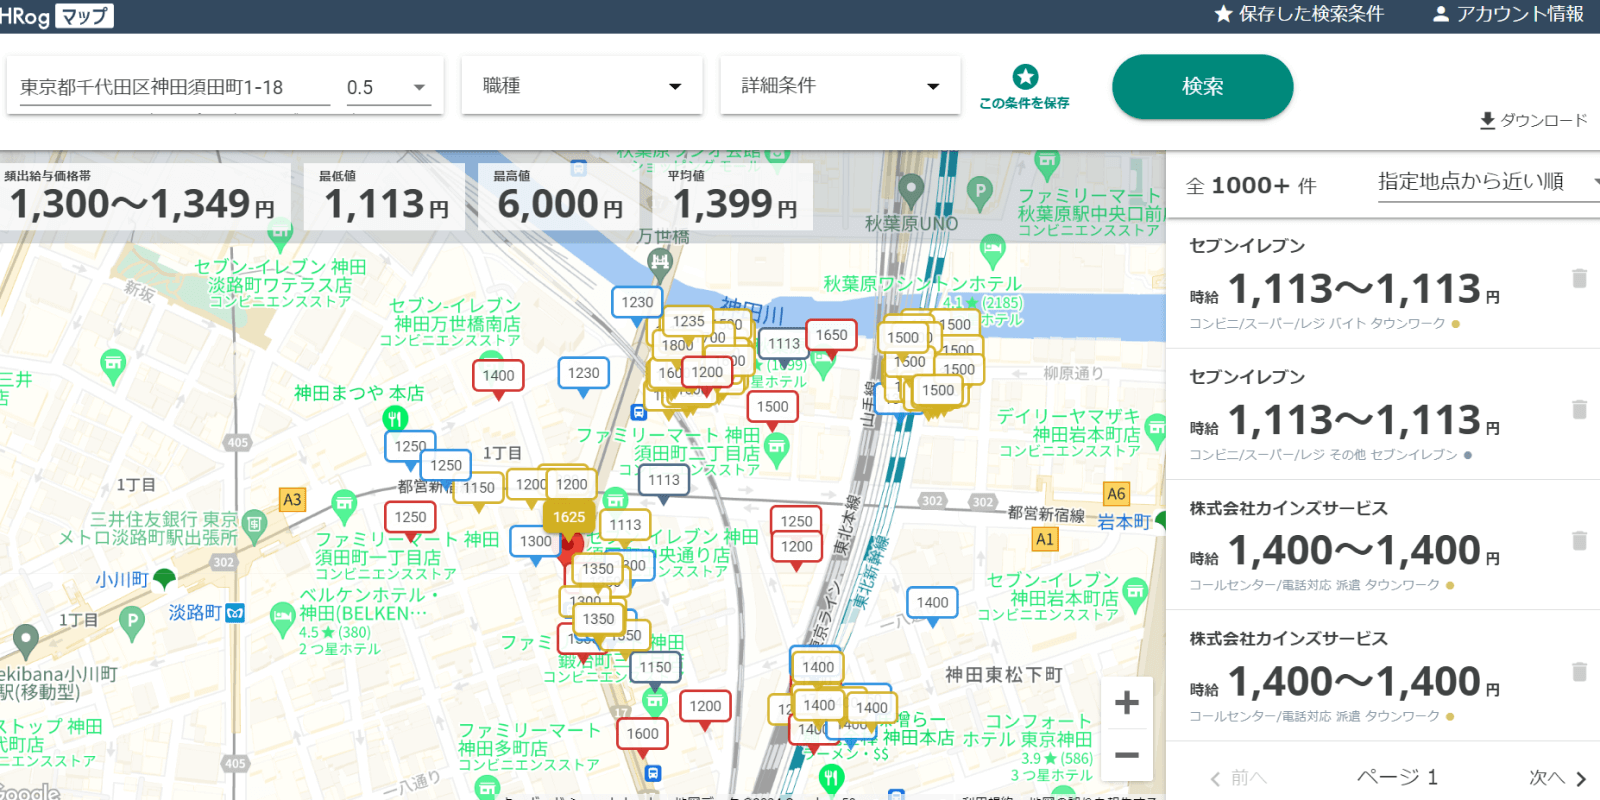Open the 0.5 radius dropdown
The height and width of the screenshot is (800, 1600).
[x=388, y=87]
